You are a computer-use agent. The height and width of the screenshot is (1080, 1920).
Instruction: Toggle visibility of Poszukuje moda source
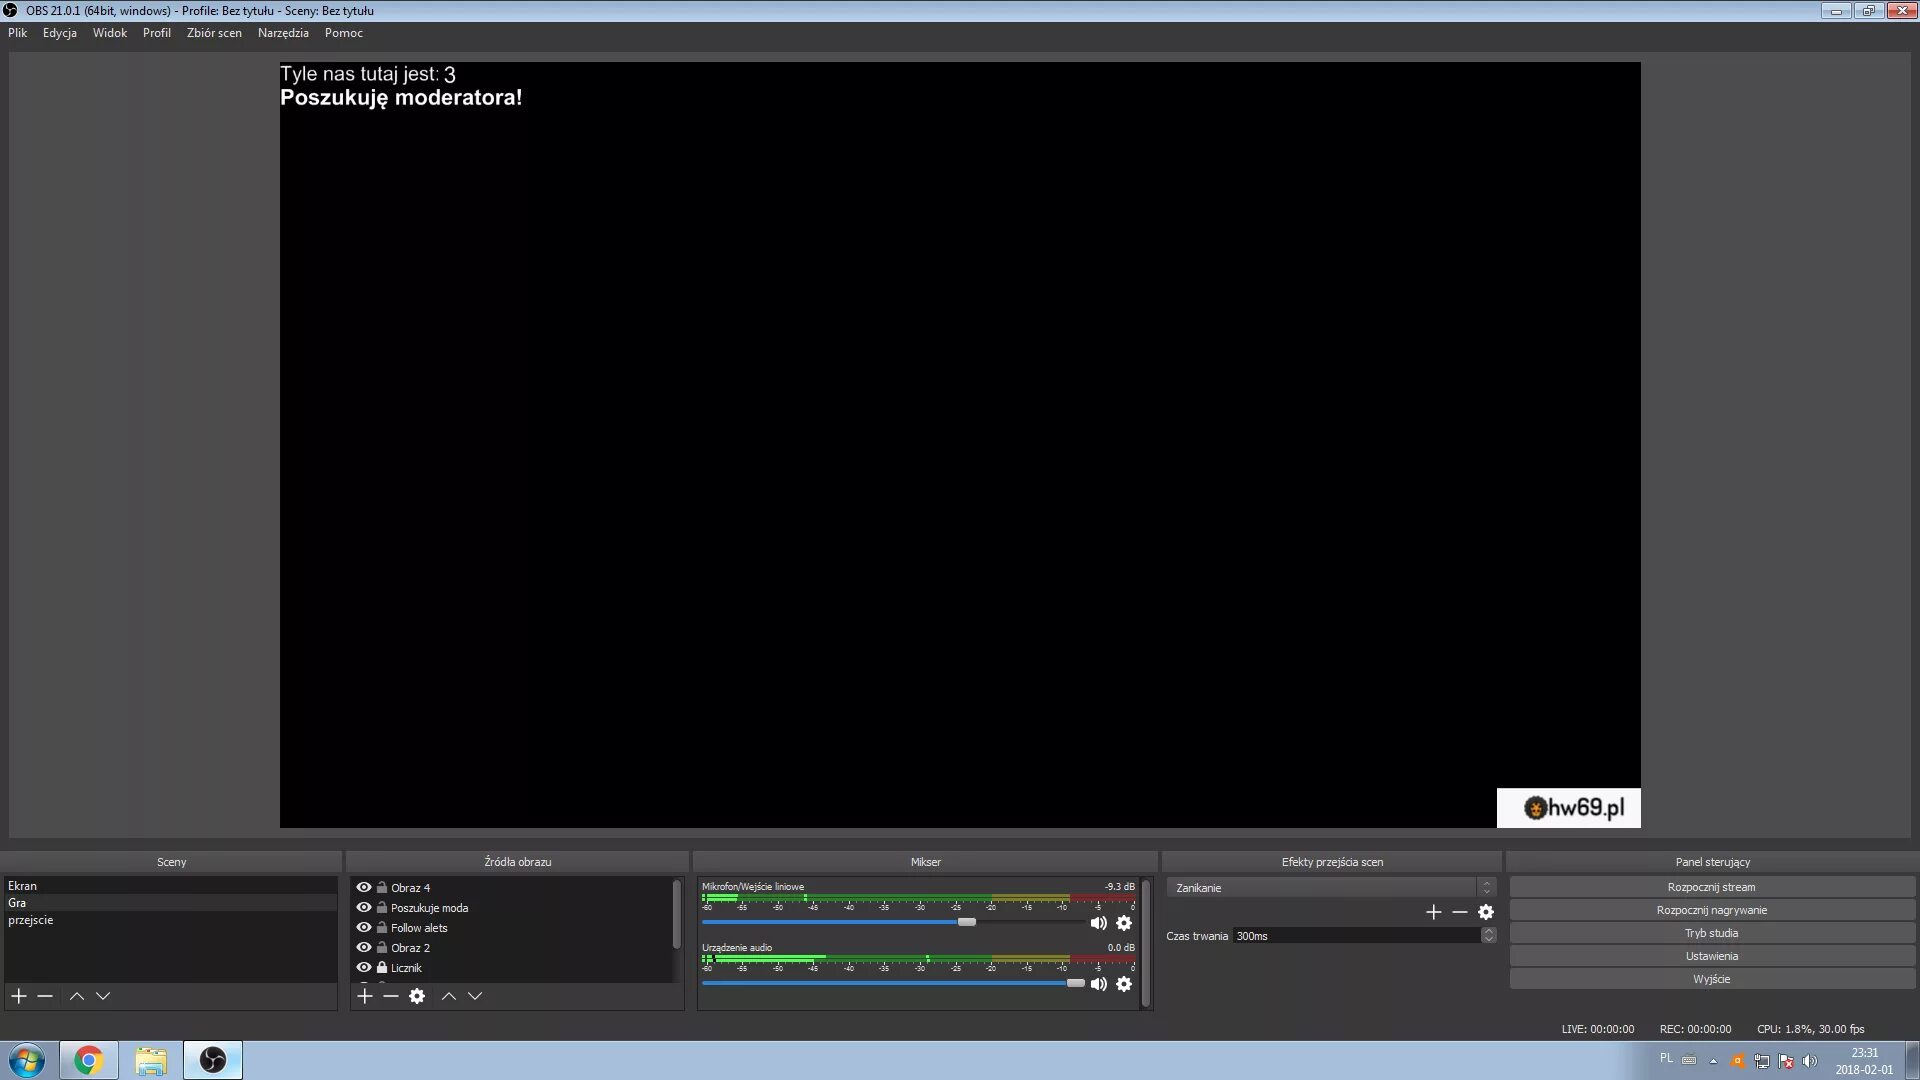click(x=363, y=907)
